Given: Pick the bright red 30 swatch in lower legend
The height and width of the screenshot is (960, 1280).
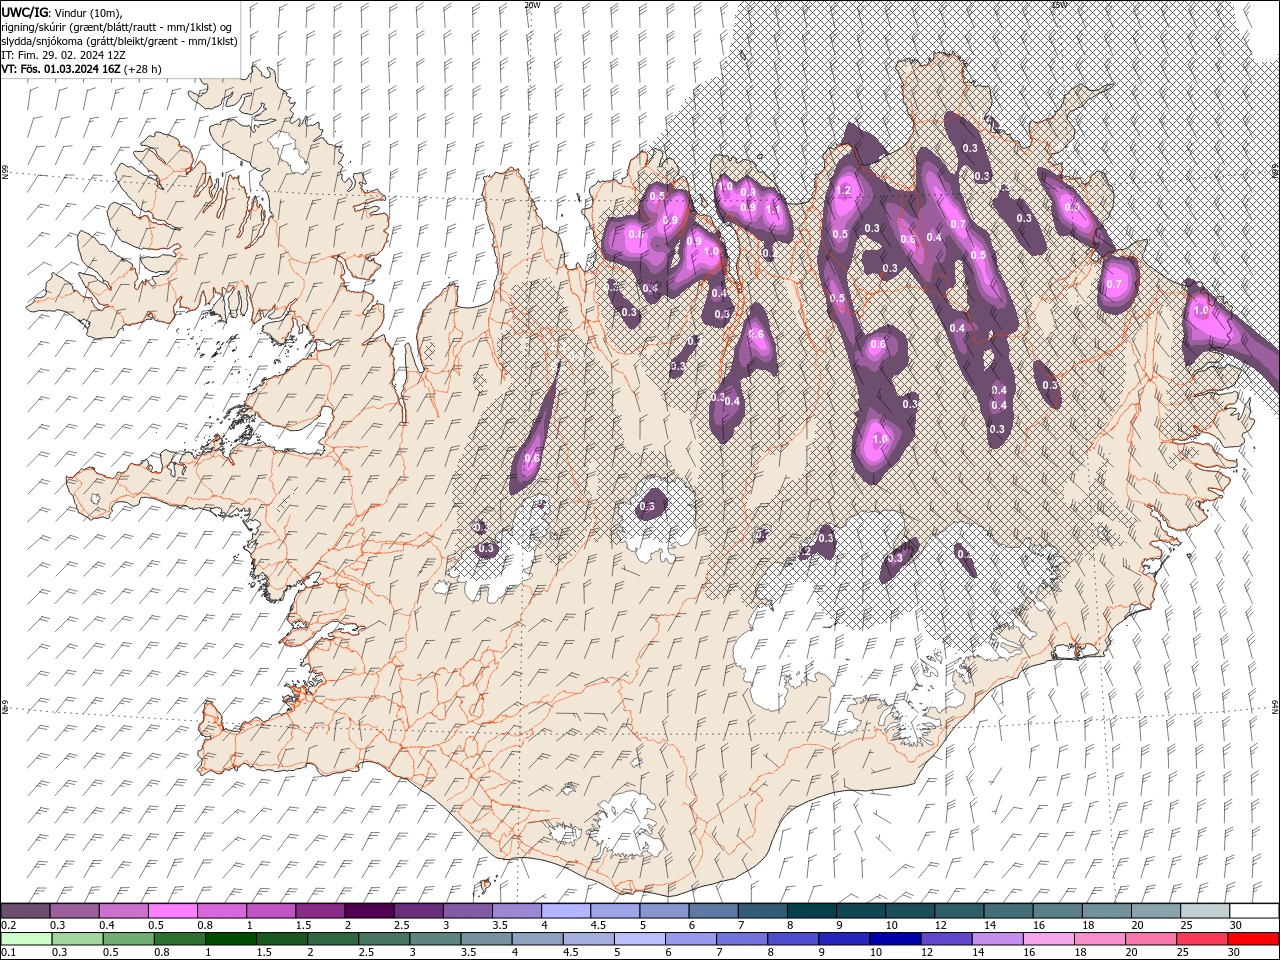Looking at the screenshot, I should [1253, 938].
